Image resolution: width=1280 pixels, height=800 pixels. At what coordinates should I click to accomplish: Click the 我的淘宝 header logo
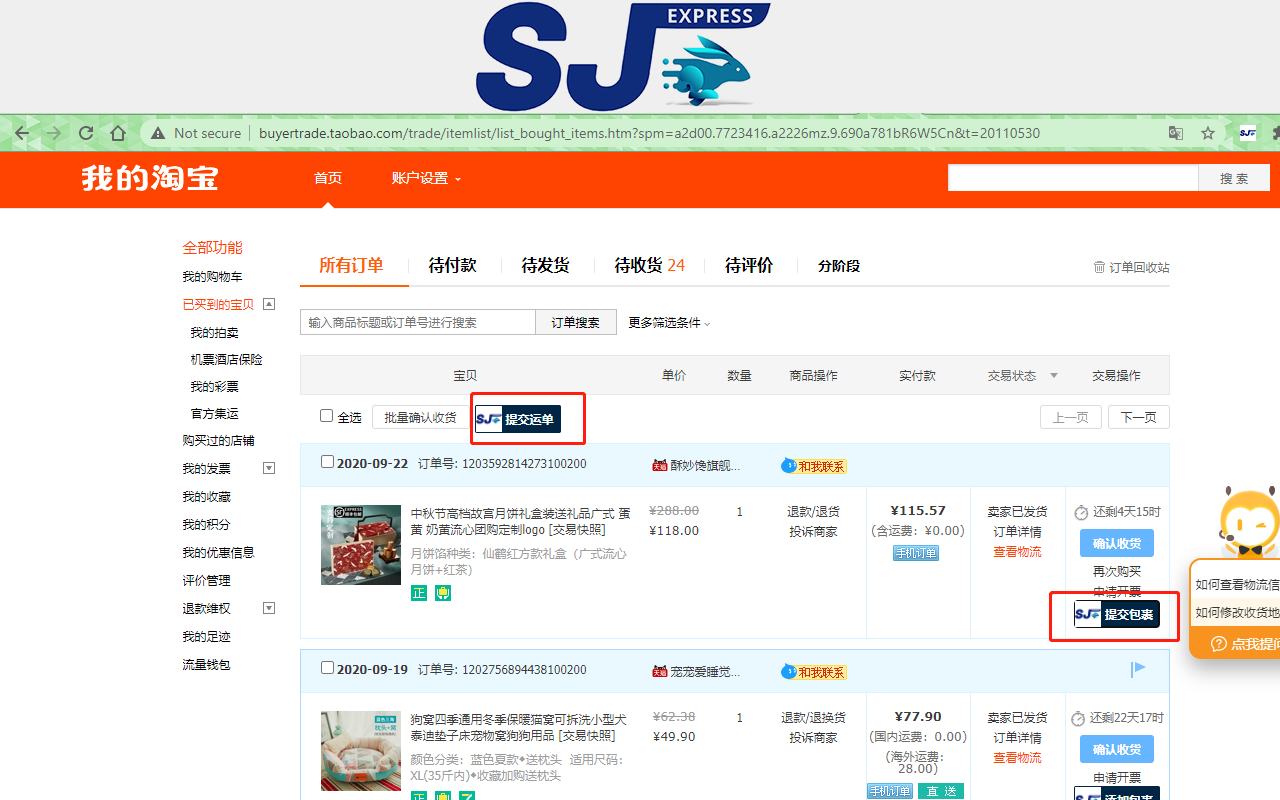pyautogui.click(x=150, y=179)
